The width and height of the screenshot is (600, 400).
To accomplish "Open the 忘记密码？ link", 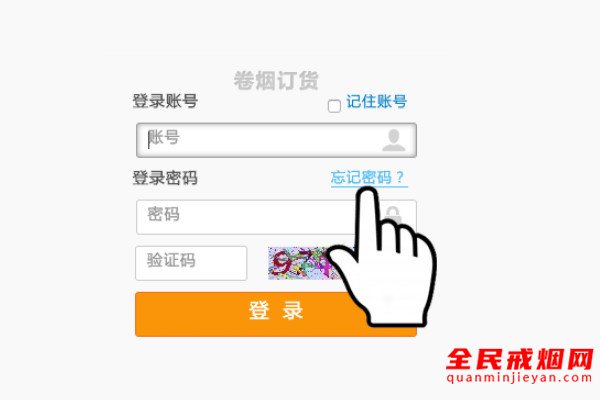I will point(369,178).
